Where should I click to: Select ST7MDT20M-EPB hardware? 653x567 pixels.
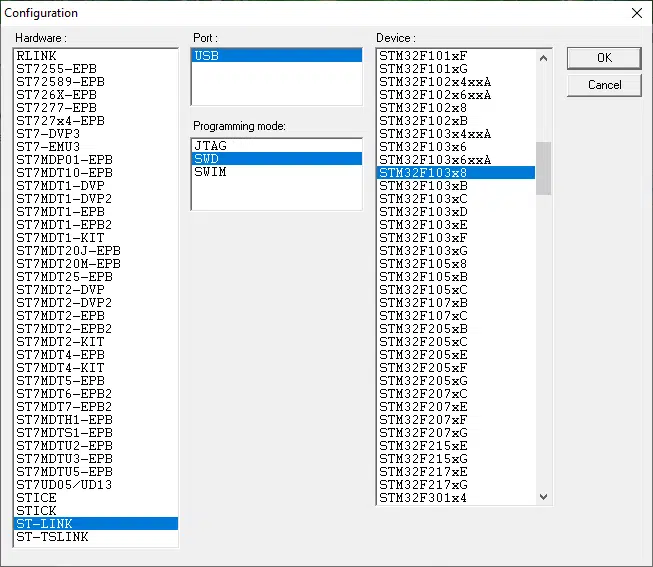96,264
